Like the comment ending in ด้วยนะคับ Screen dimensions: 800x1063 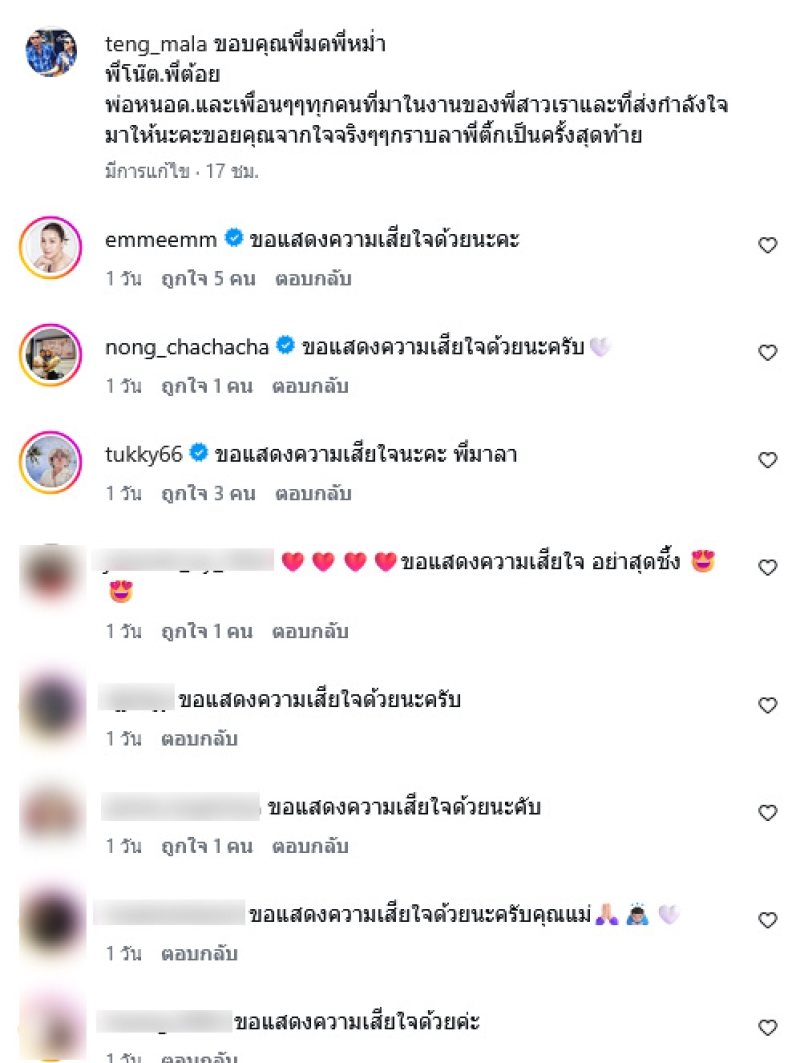click(767, 812)
